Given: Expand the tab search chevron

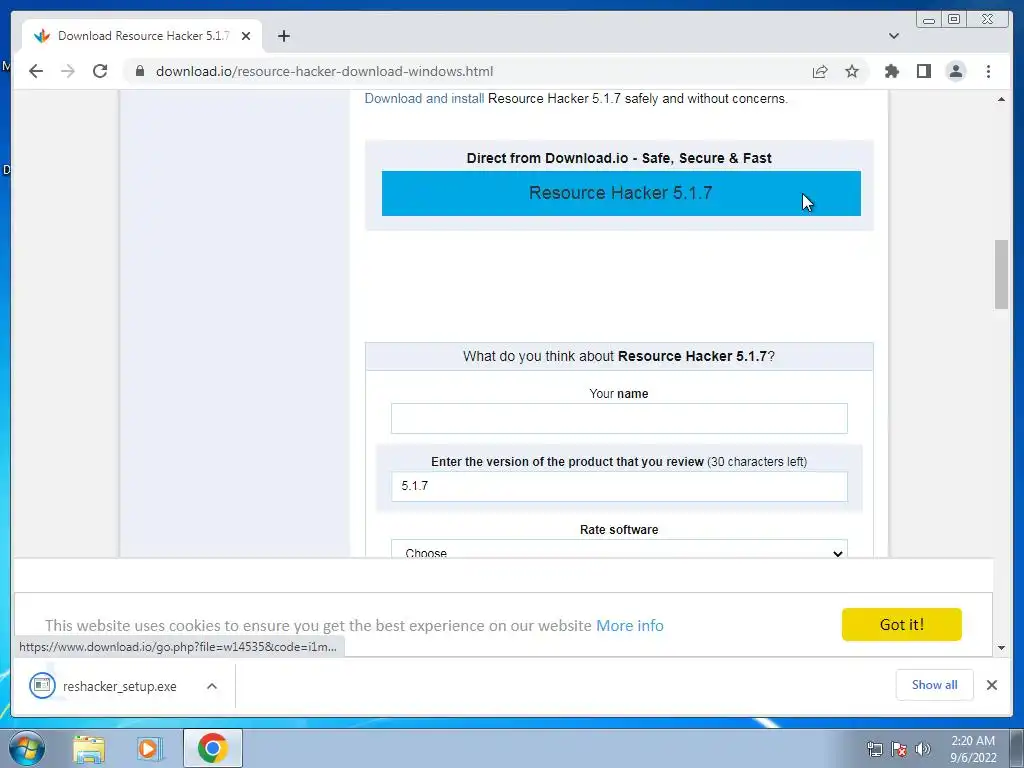Looking at the screenshot, I should pos(893,36).
